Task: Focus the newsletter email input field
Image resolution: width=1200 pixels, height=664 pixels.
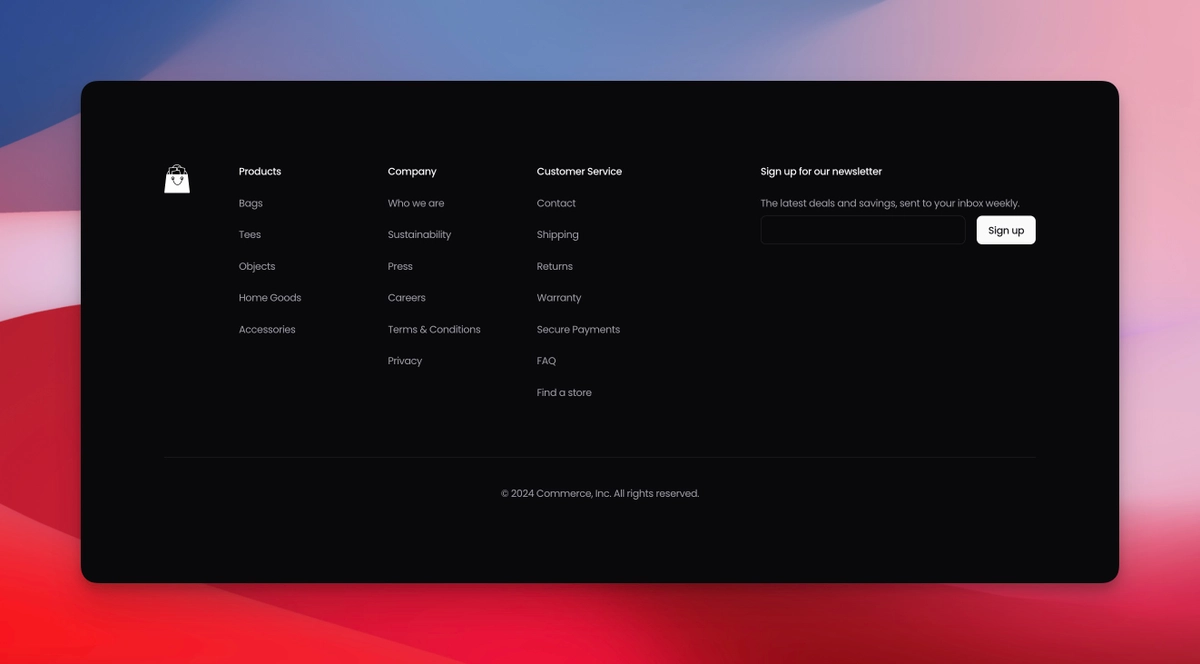Action: pos(863,230)
